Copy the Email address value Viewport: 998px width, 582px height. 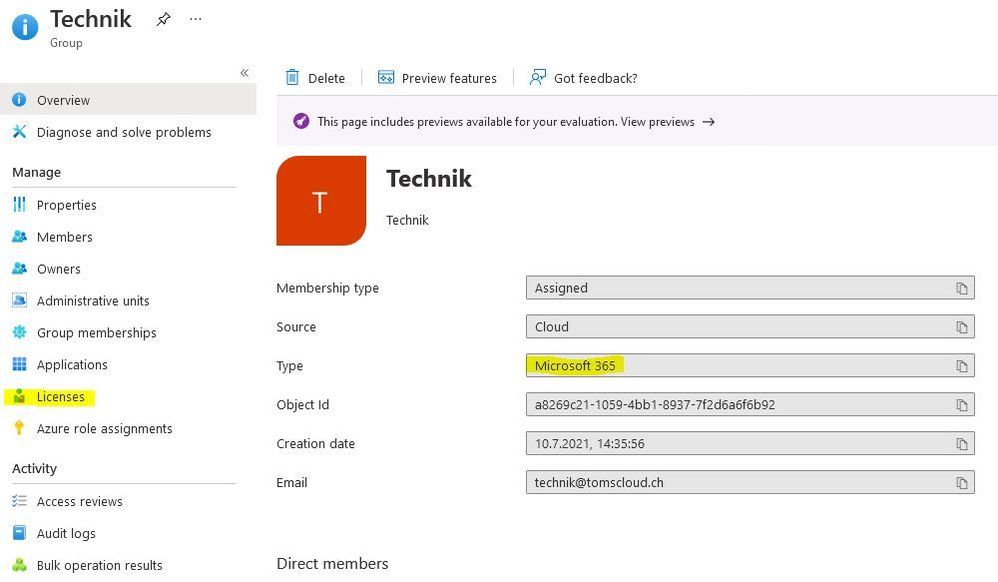(x=961, y=483)
